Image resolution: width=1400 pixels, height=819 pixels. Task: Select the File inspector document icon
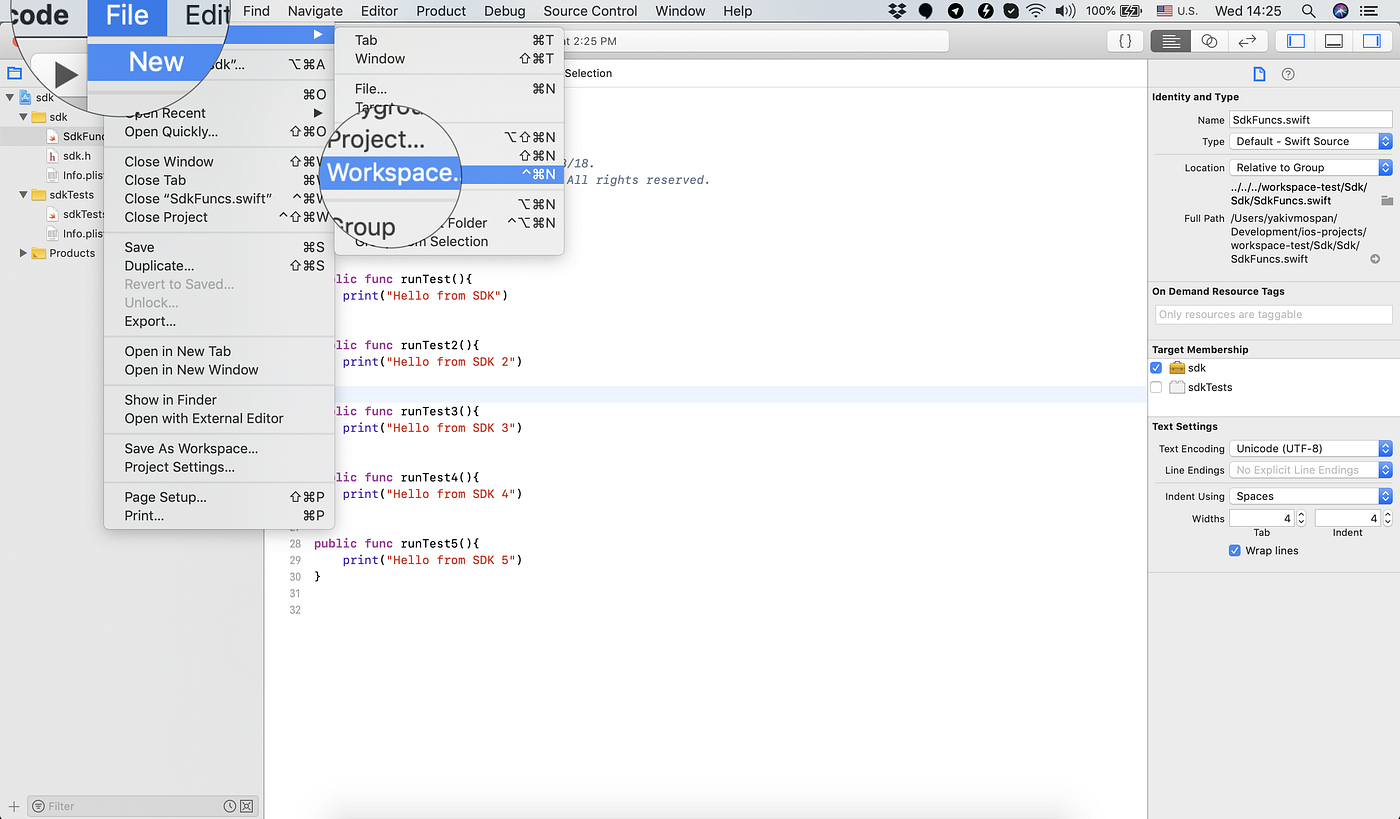click(x=1259, y=74)
